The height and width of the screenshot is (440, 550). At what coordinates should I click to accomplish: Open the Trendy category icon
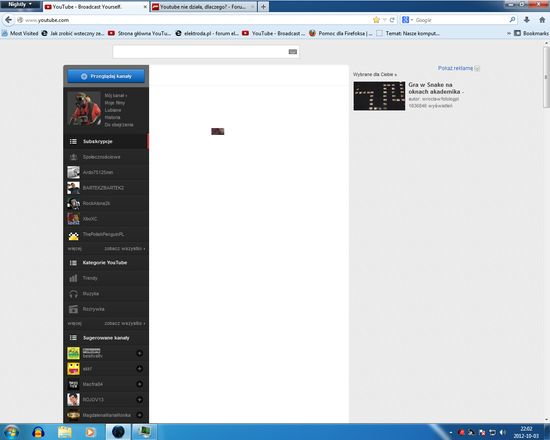(73, 278)
